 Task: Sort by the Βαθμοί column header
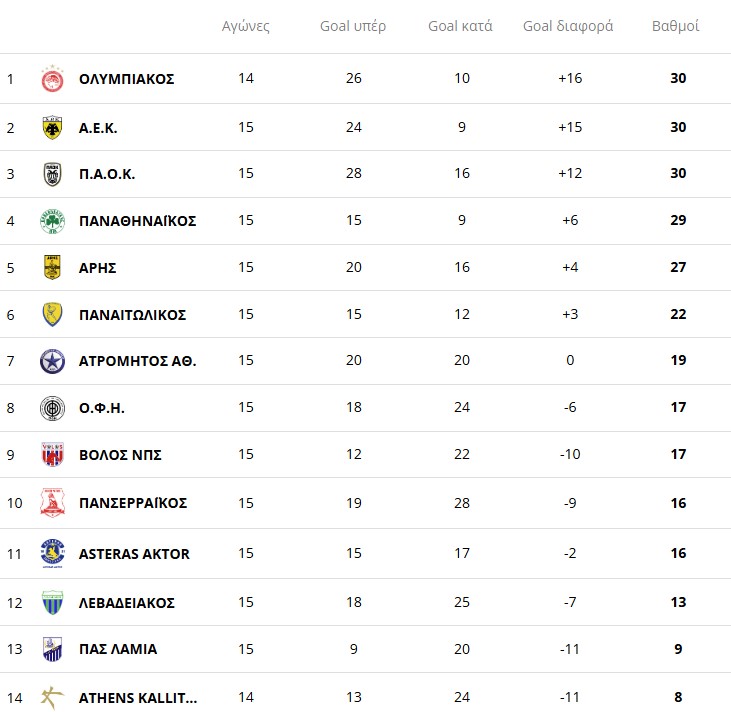(x=675, y=26)
